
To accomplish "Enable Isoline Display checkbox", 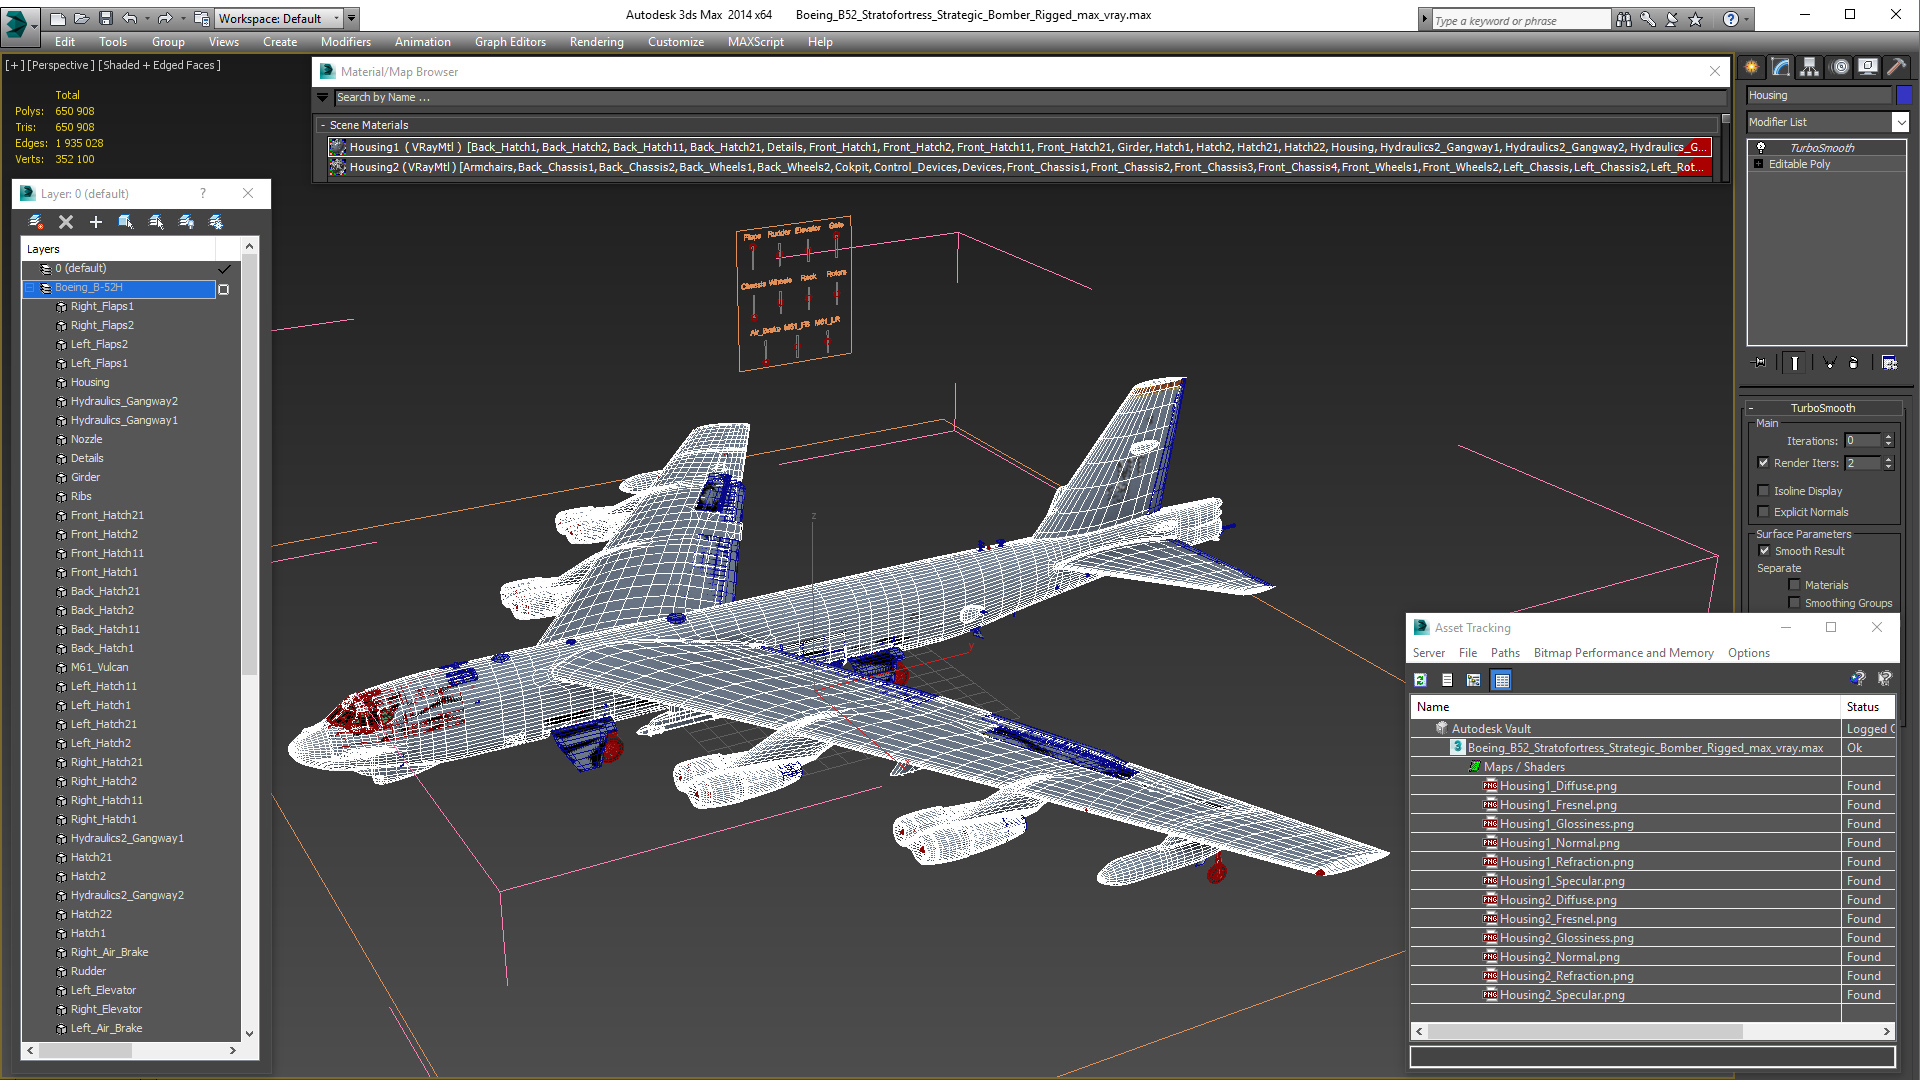I will 1764,491.
